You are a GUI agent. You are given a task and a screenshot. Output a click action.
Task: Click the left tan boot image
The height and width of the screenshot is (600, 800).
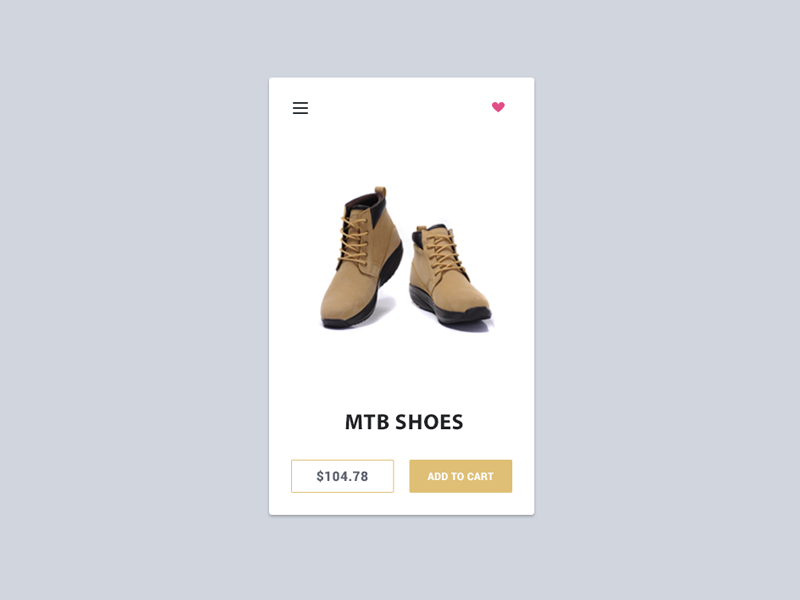pos(360,258)
